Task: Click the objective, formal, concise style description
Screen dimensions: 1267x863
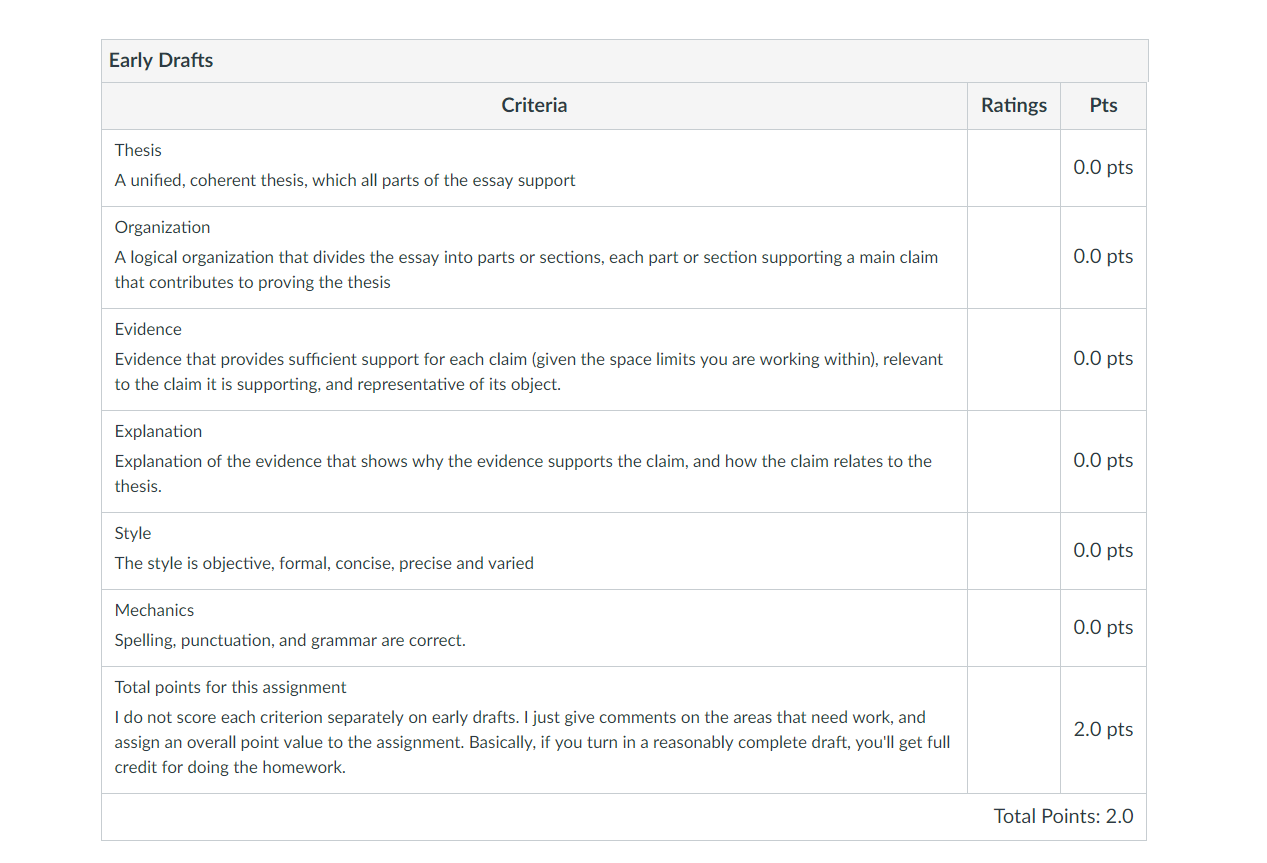Action: (324, 563)
